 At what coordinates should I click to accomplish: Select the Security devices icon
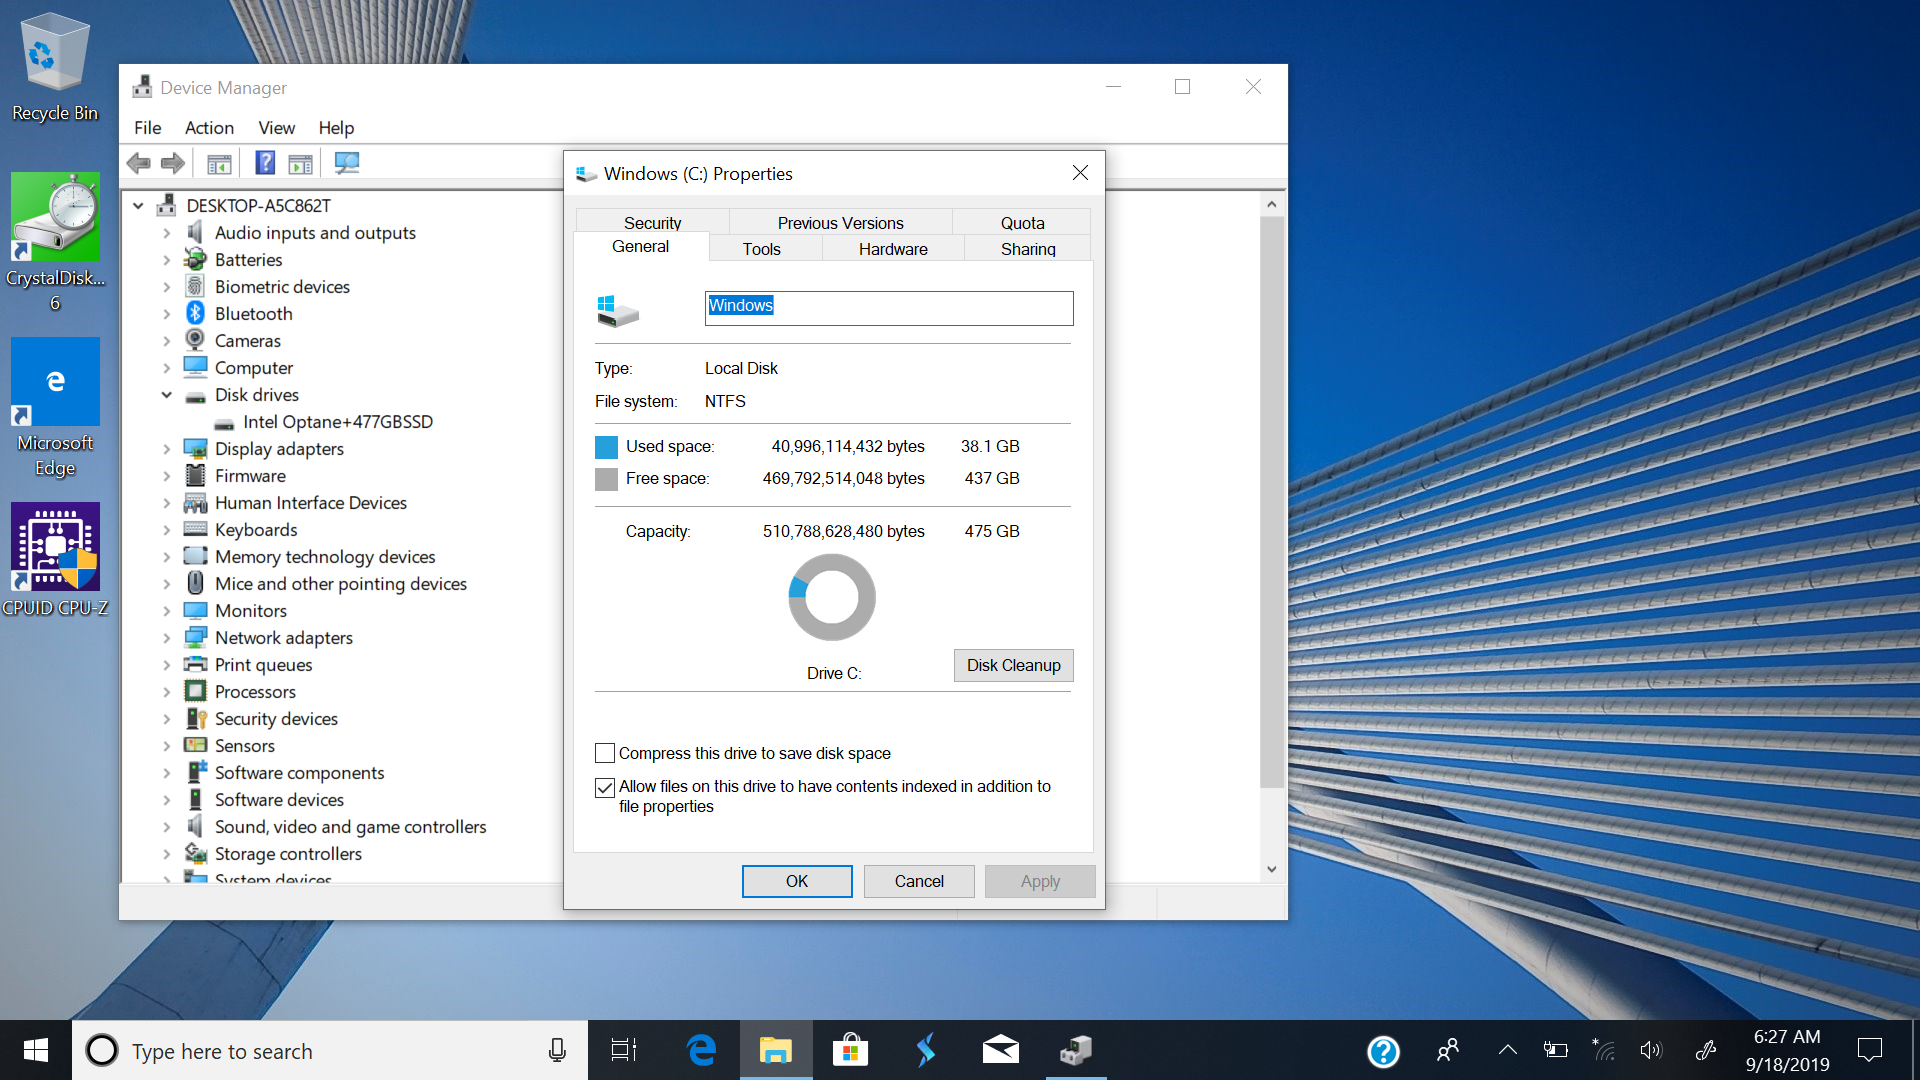point(196,718)
